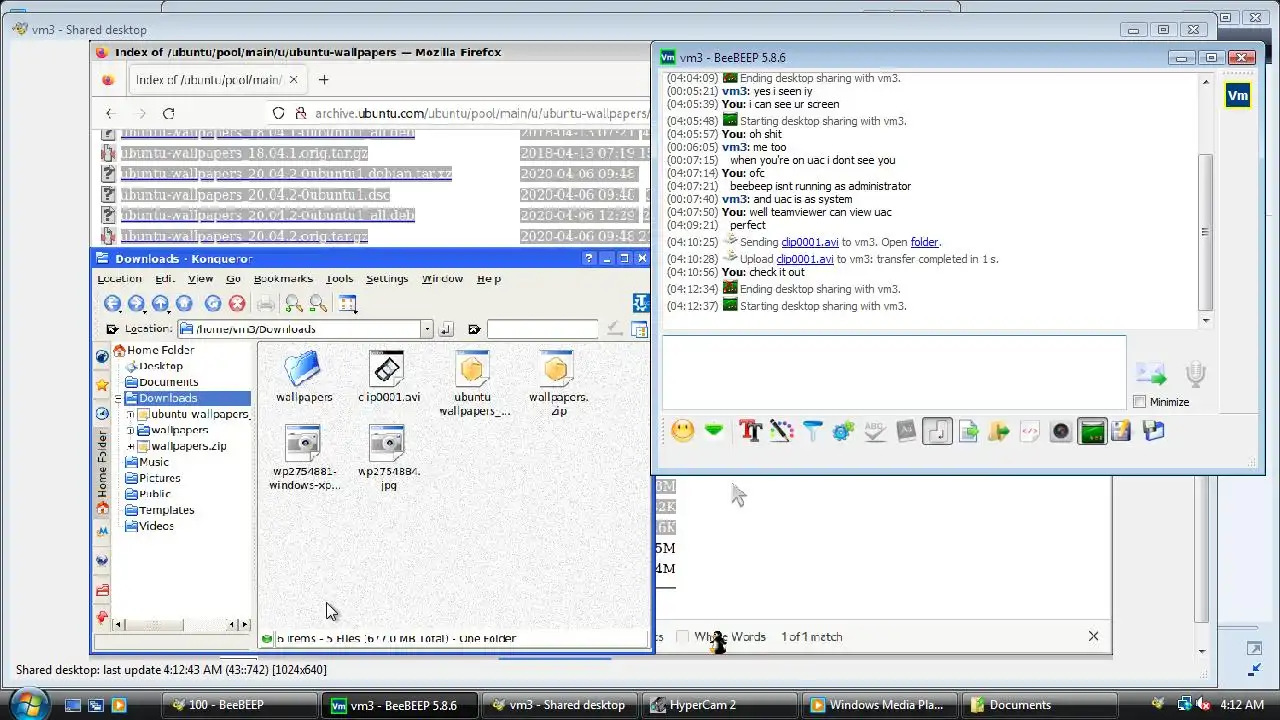Open Windows Start orb
This screenshot has height=720, width=1280.
point(27,704)
